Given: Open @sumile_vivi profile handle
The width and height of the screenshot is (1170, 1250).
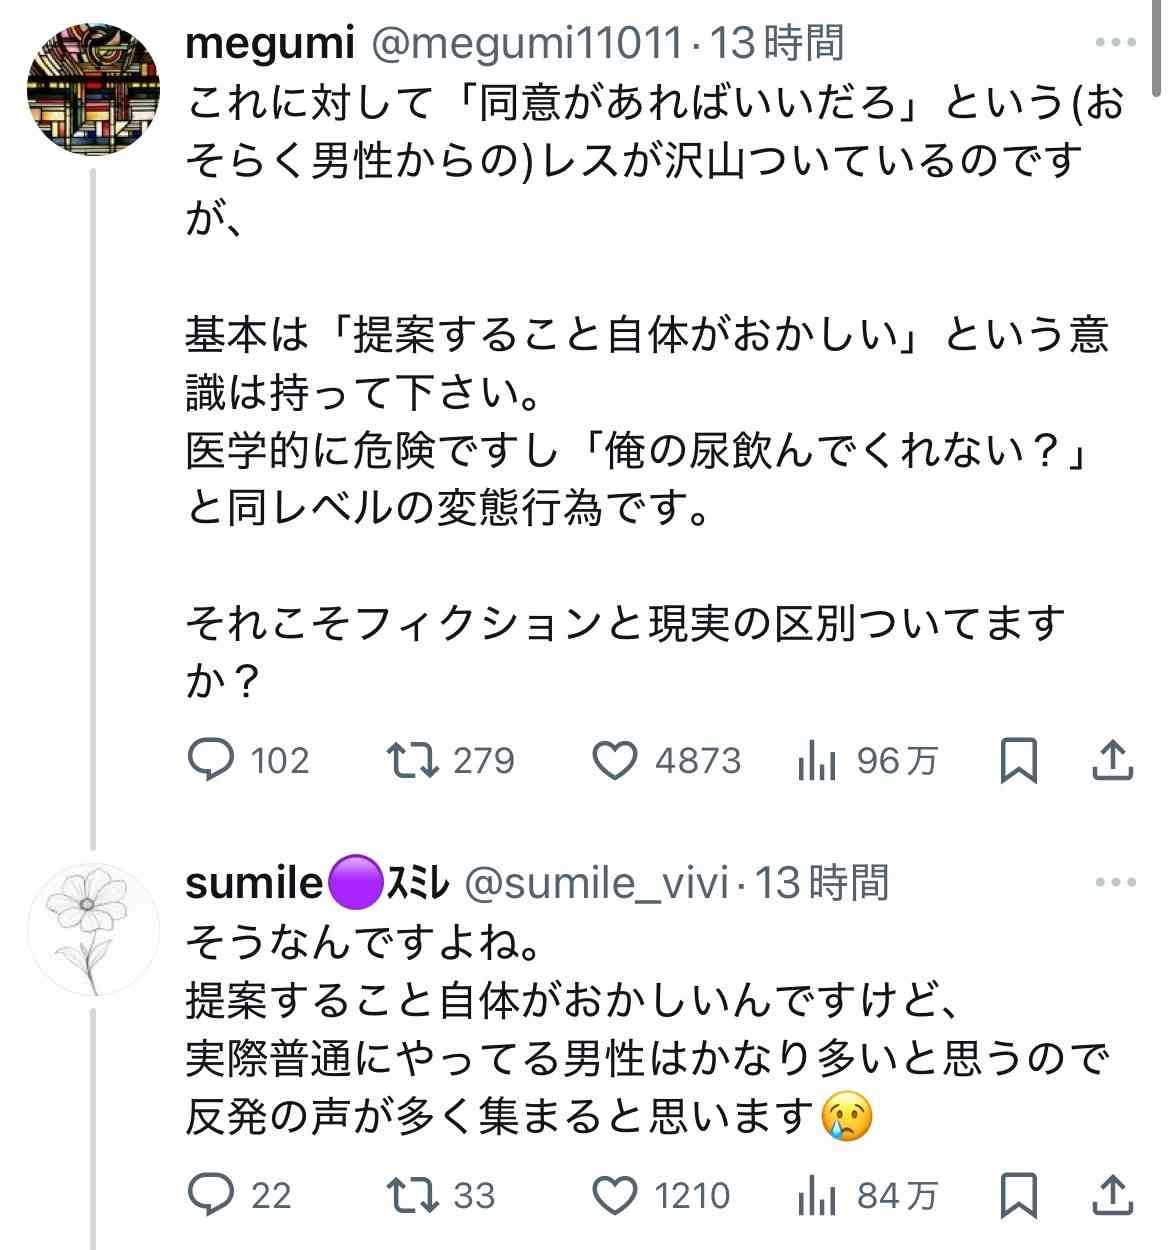Looking at the screenshot, I should coord(596,883).
